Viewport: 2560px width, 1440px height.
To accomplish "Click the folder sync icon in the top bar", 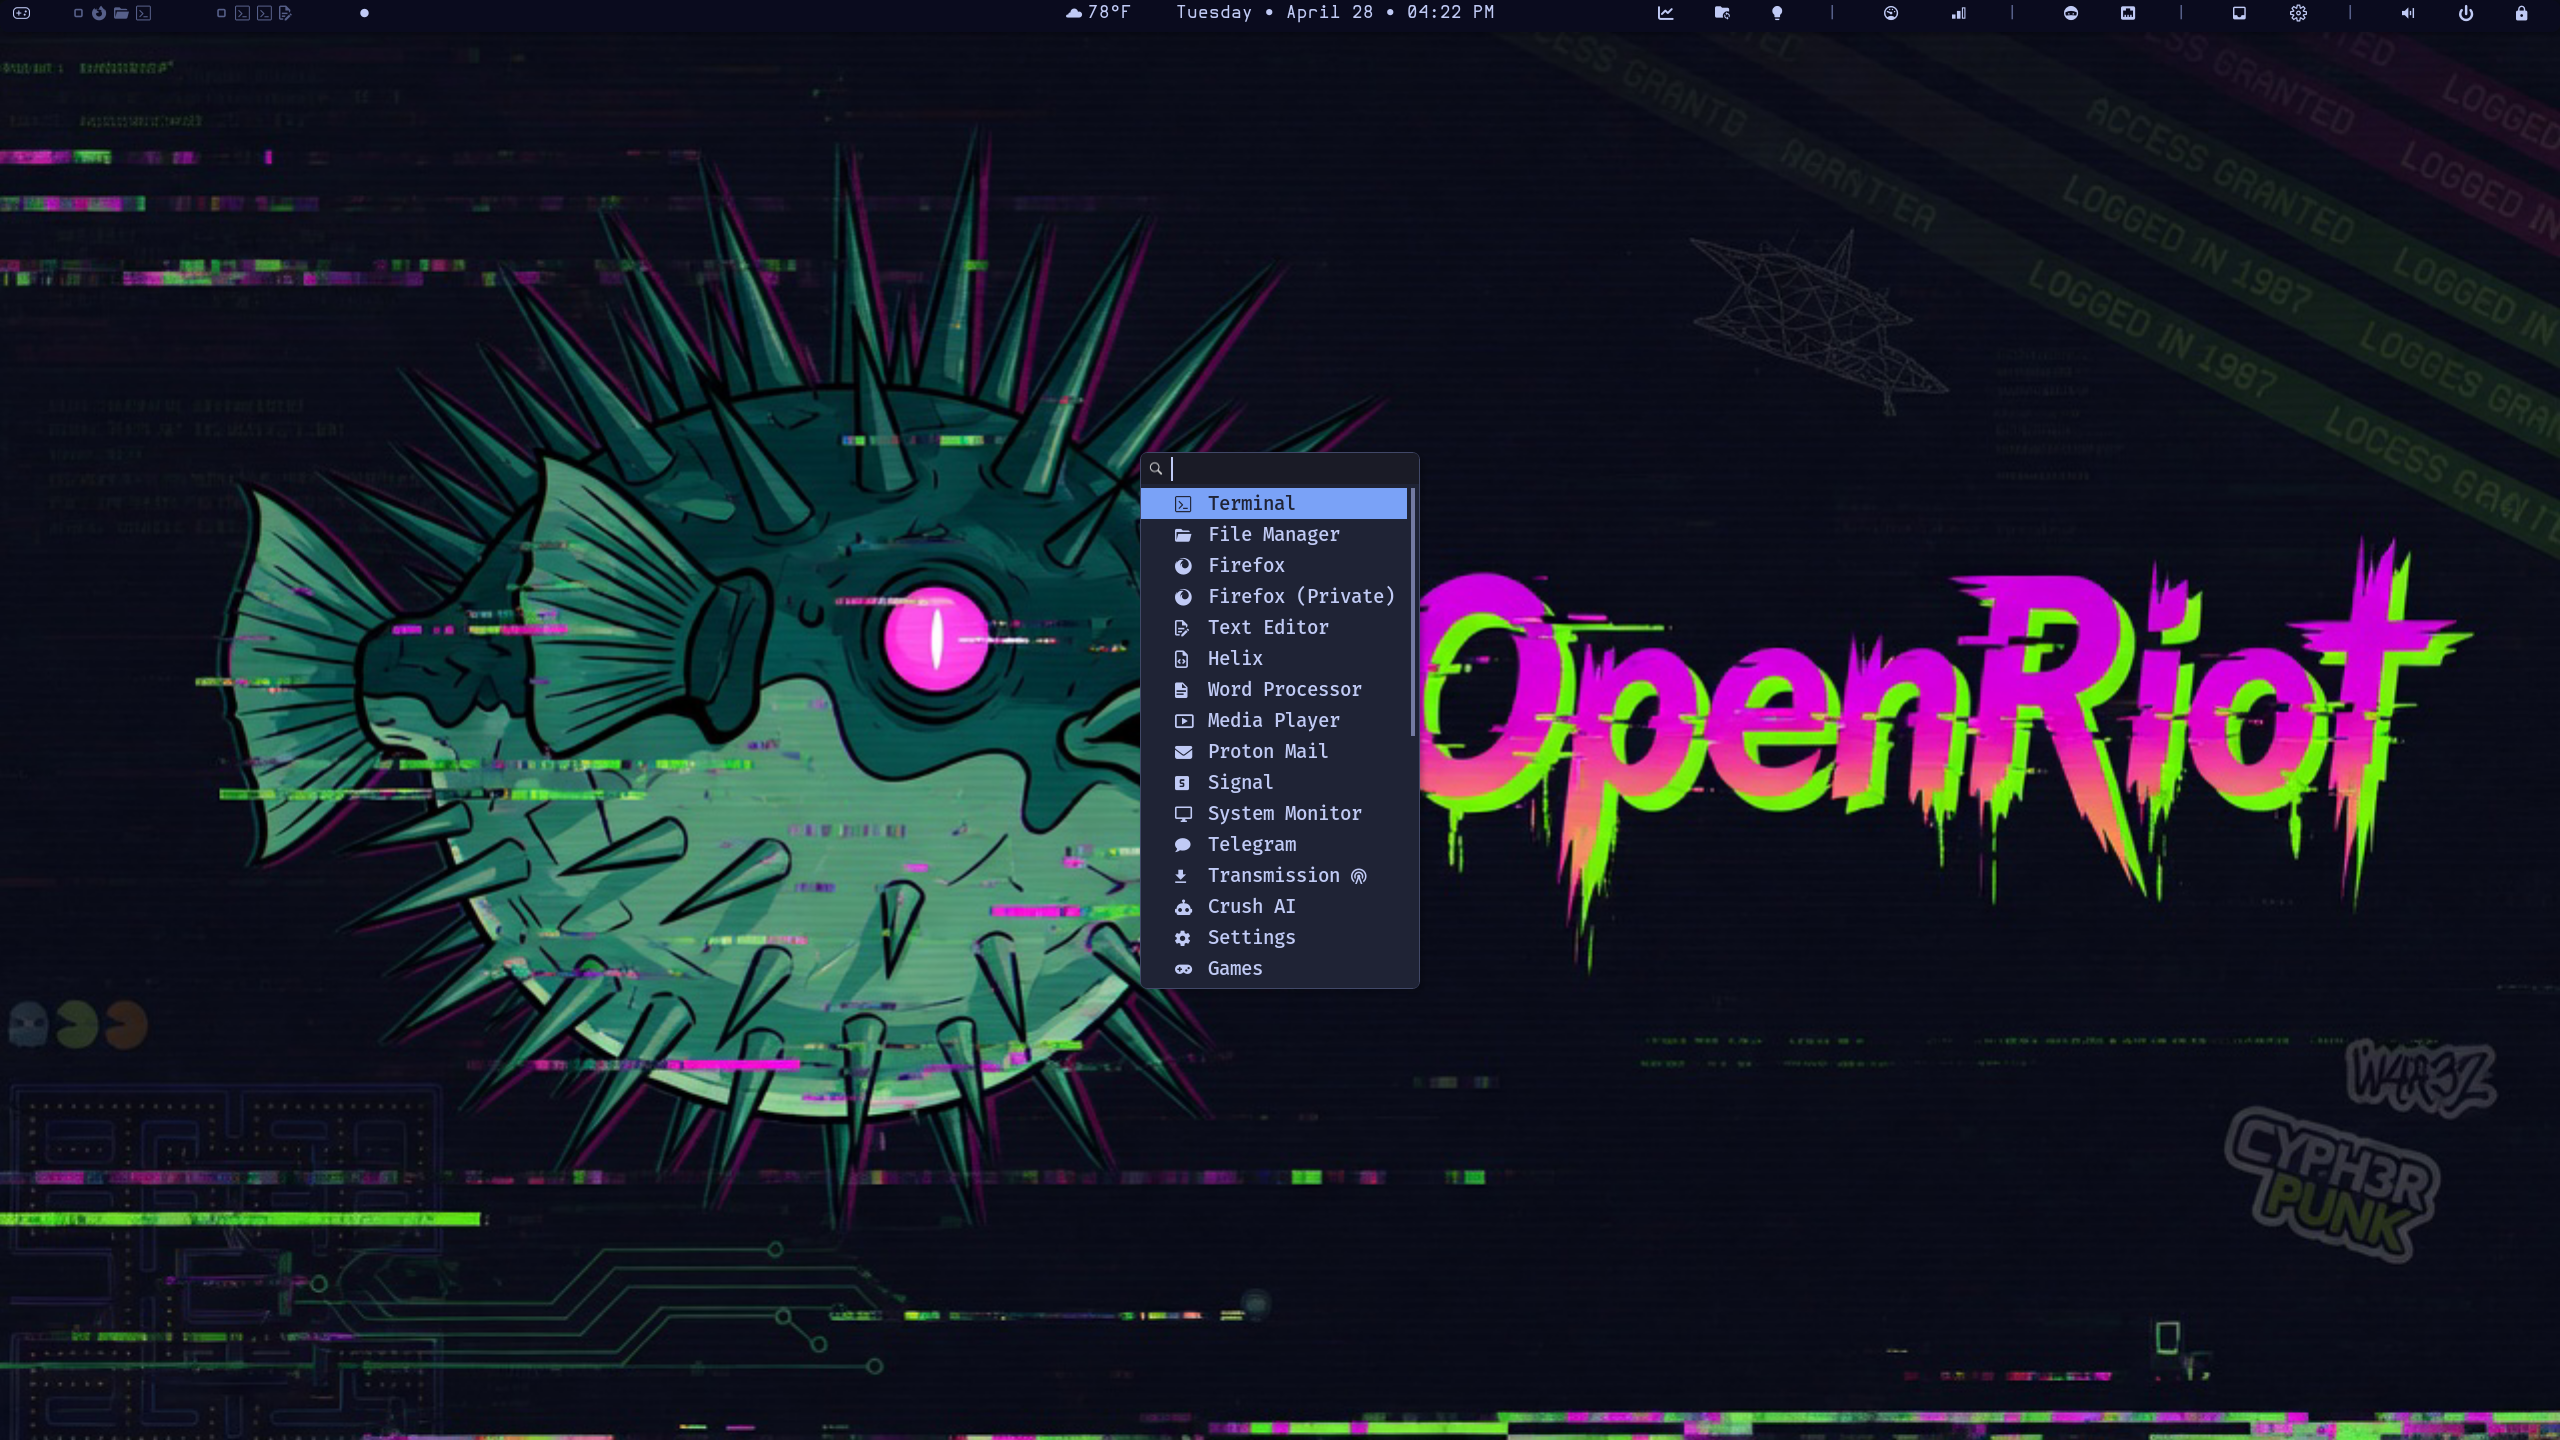I will click(1722, 13).
